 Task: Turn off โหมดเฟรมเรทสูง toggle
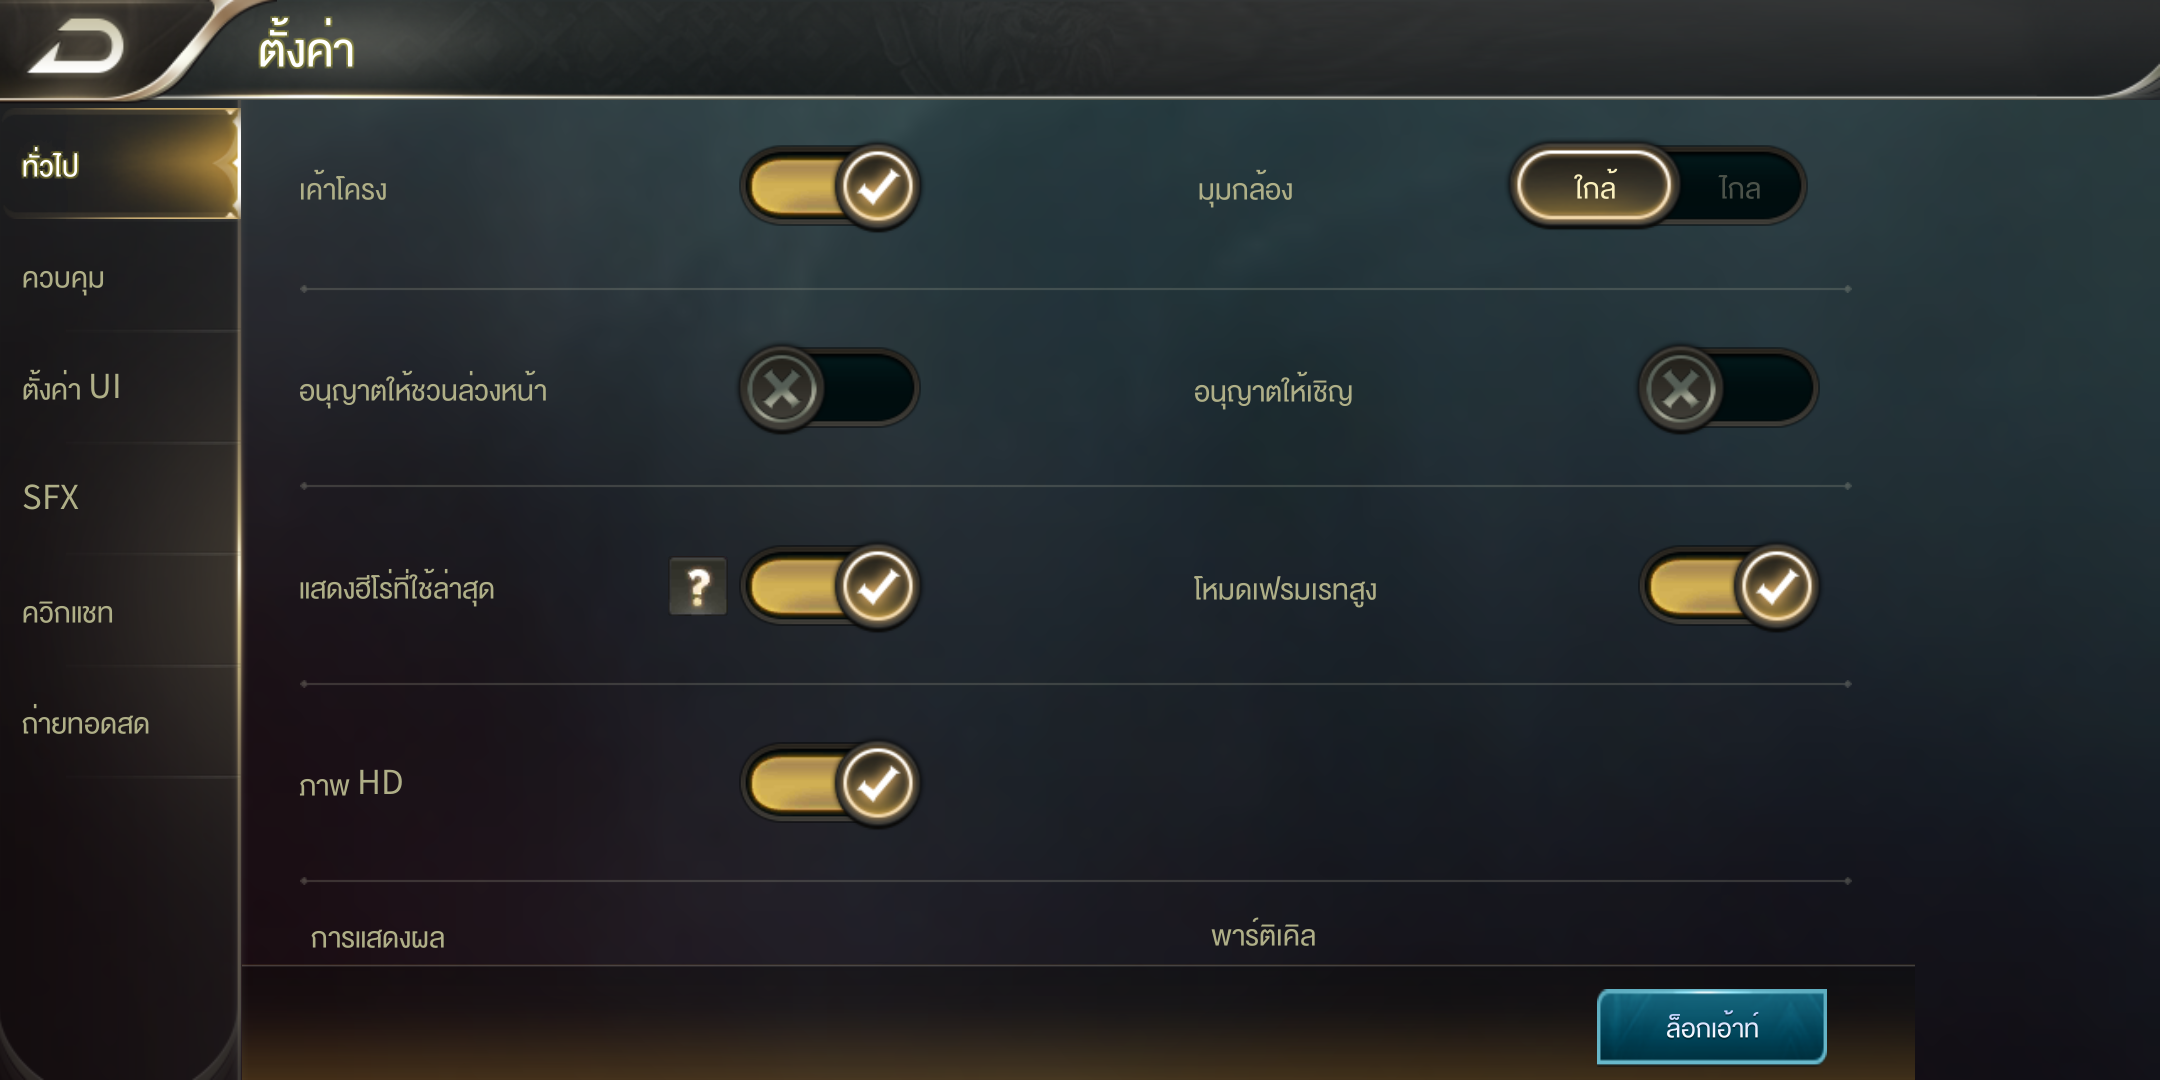click(1728, 586)
